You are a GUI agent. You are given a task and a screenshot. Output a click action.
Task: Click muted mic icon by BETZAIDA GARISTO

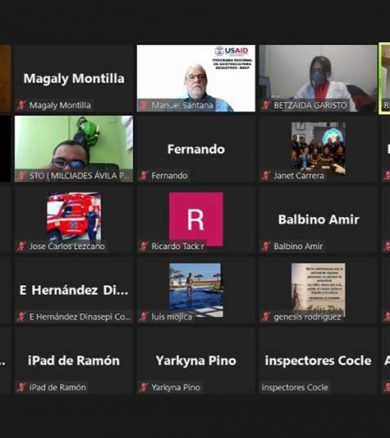266,105
